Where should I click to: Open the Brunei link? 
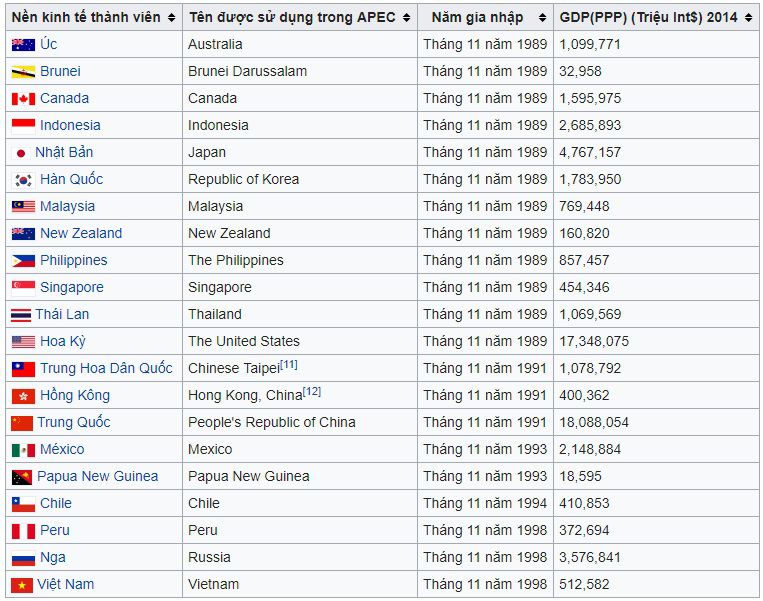[x=60, y=71]
